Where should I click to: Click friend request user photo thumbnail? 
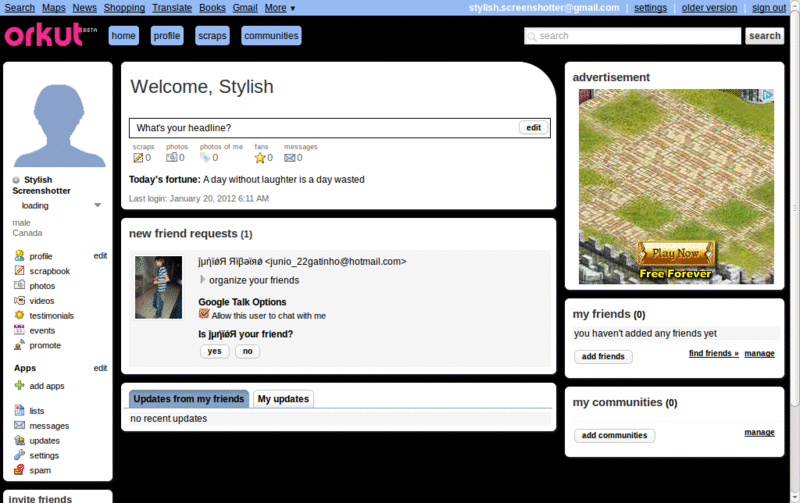point(158,287)
